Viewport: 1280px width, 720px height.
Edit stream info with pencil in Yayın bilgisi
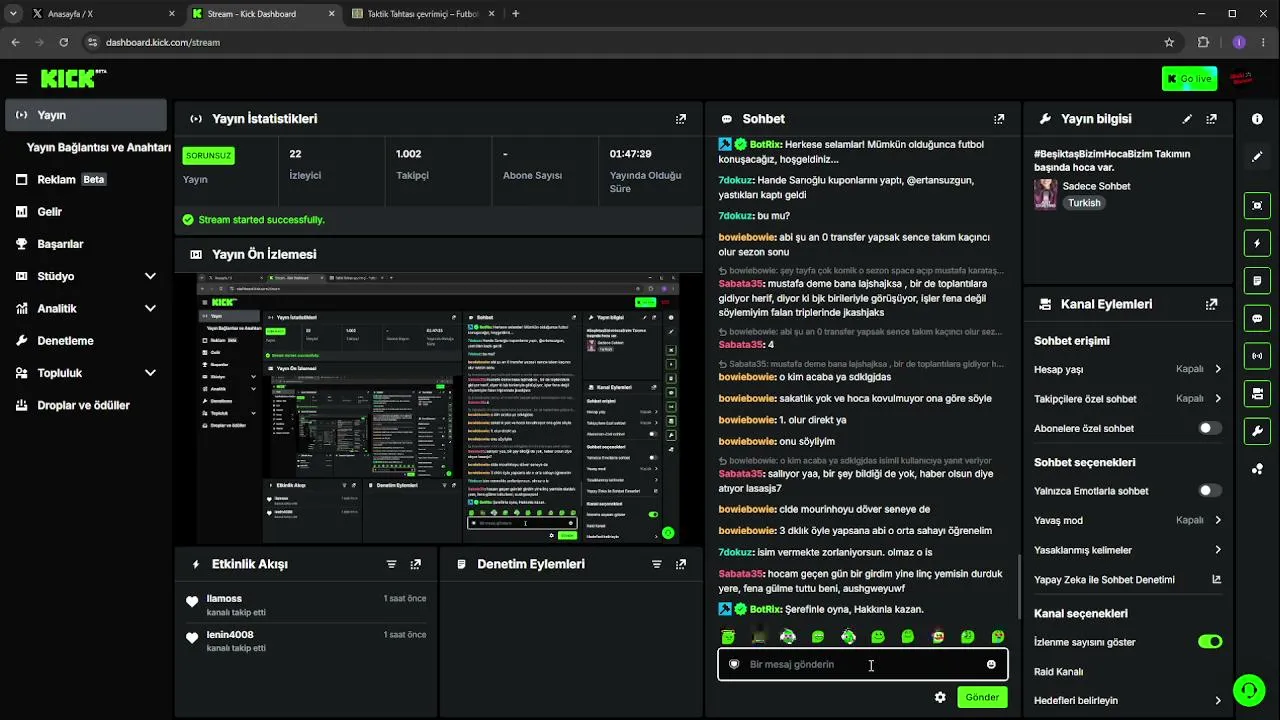click(x=1187, y=119)
